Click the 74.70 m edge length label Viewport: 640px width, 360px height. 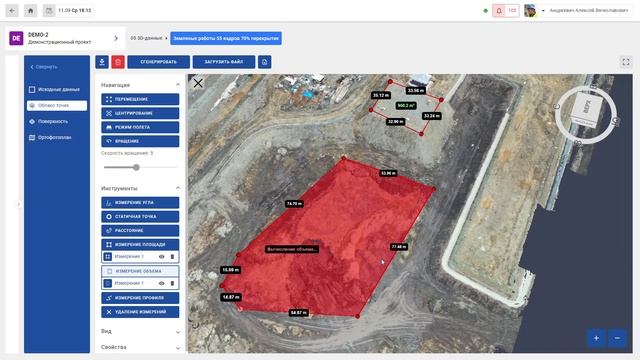click(294, 203)
